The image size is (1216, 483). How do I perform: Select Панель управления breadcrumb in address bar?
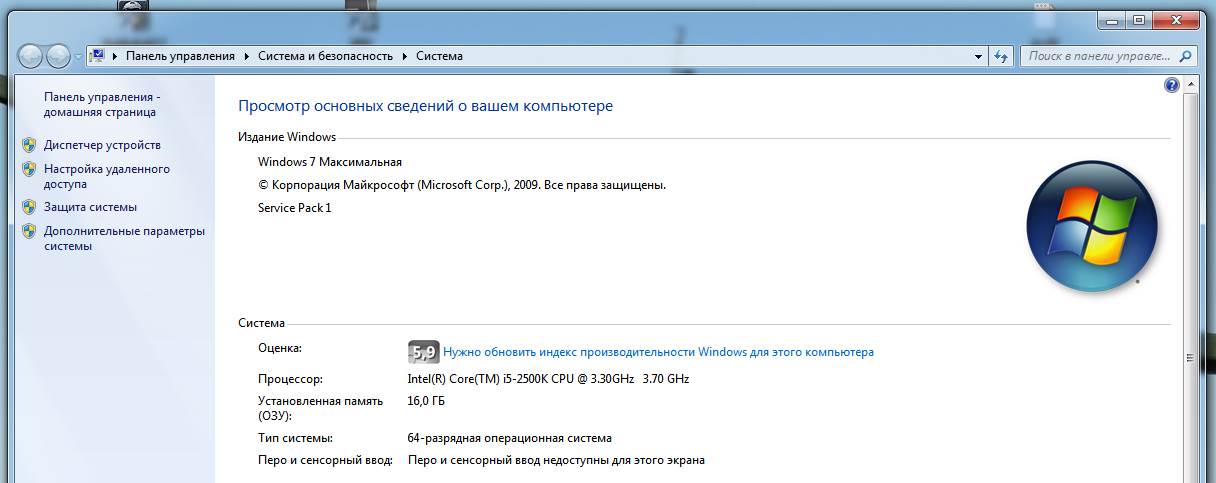tap(180, 56)
